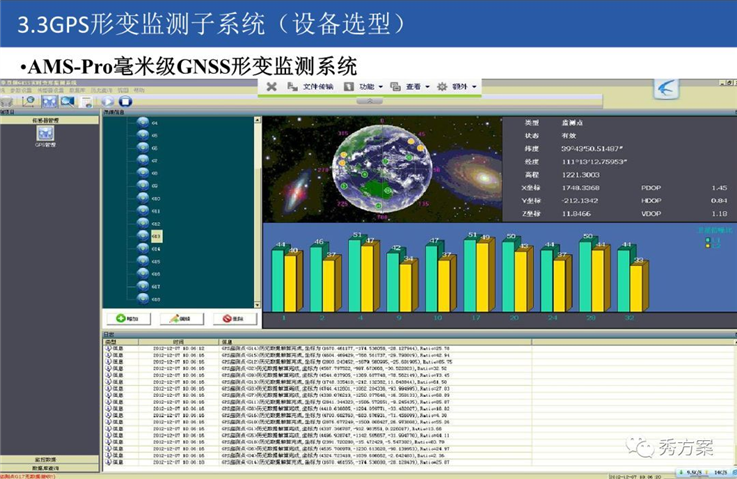Click the report document toolbar icon
This screenshot has height=479, width=737.
(86, 102)
